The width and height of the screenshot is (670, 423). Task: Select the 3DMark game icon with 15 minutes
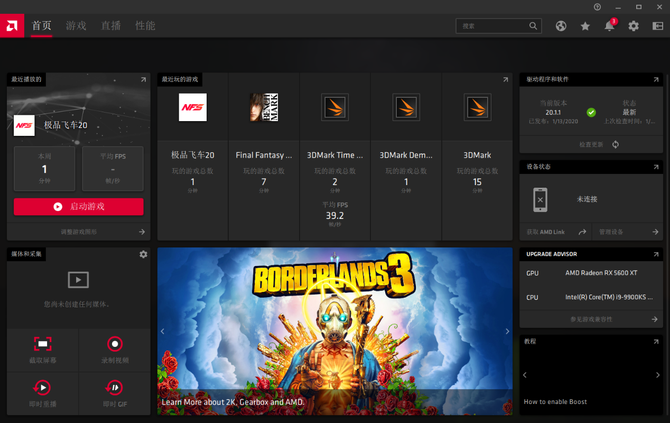[x=477, y=107]
